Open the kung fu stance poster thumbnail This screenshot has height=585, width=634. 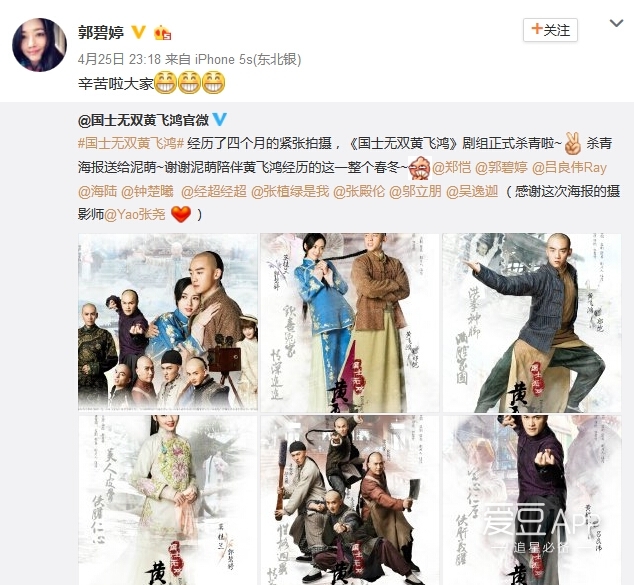coord(532,323)
